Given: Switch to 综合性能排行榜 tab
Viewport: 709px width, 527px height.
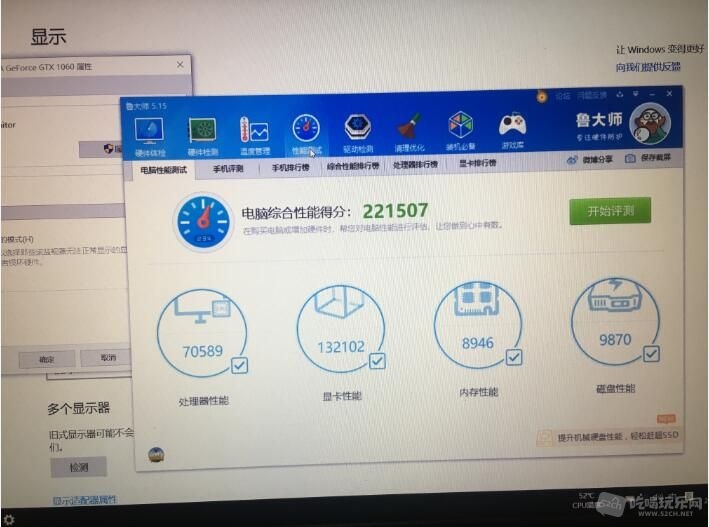Looking at the screenshot, I should [x=353, y=166].
